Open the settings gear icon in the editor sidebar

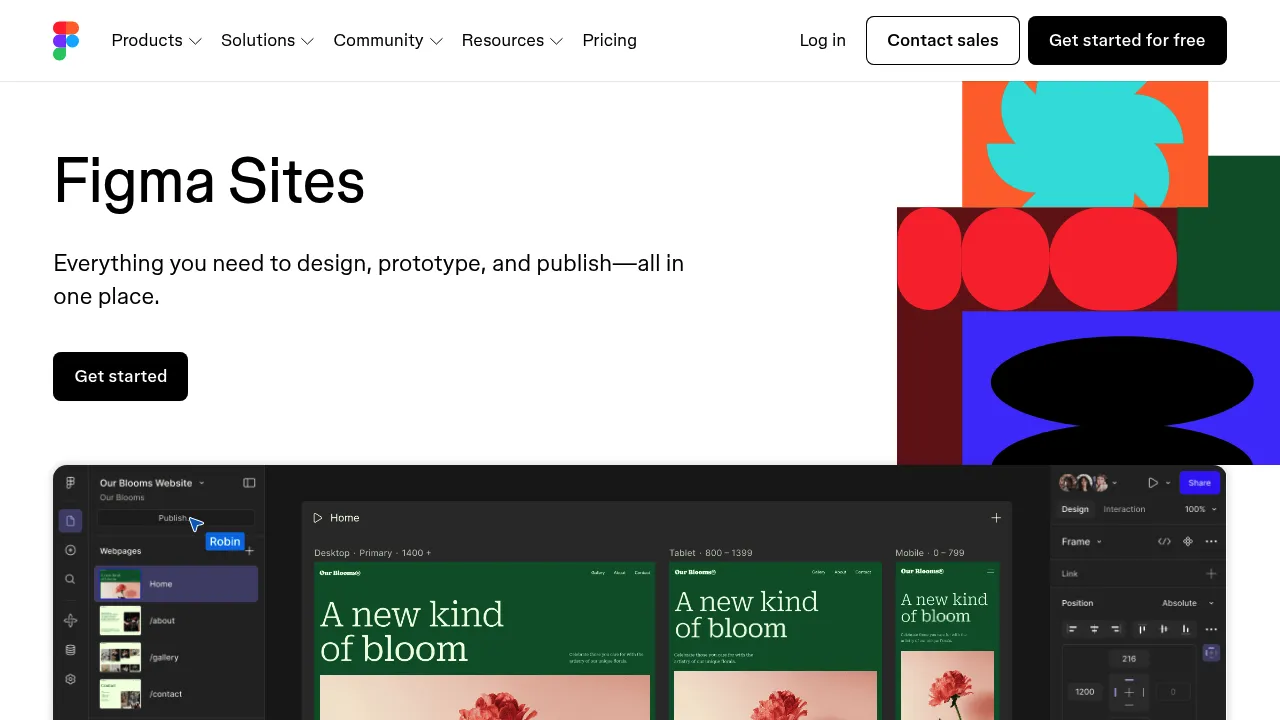(70, 679)
